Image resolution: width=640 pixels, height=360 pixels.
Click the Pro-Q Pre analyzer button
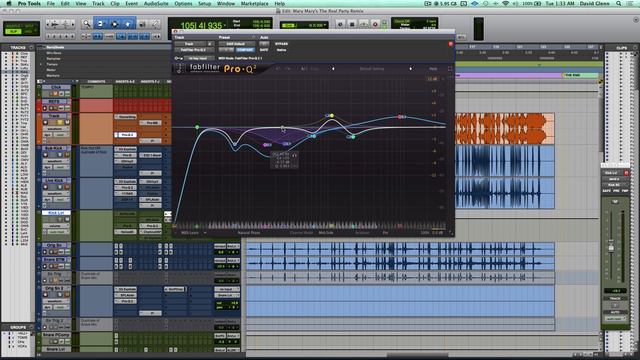pos(385,233)
